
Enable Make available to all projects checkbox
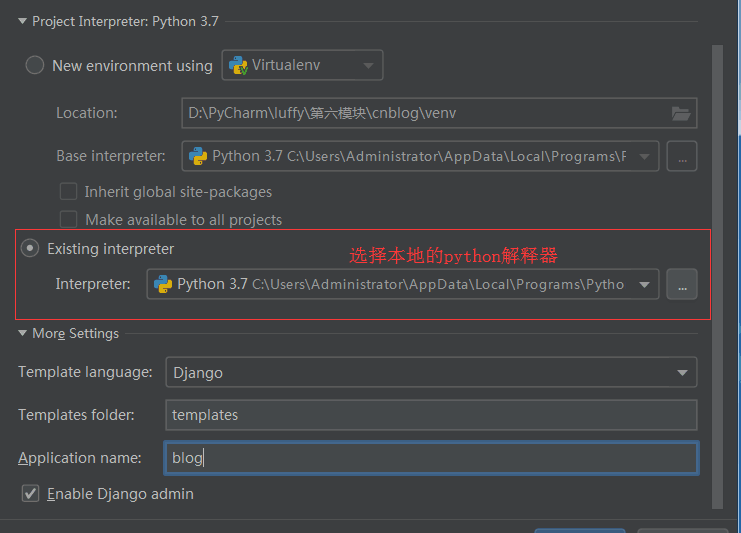[69, 220]
